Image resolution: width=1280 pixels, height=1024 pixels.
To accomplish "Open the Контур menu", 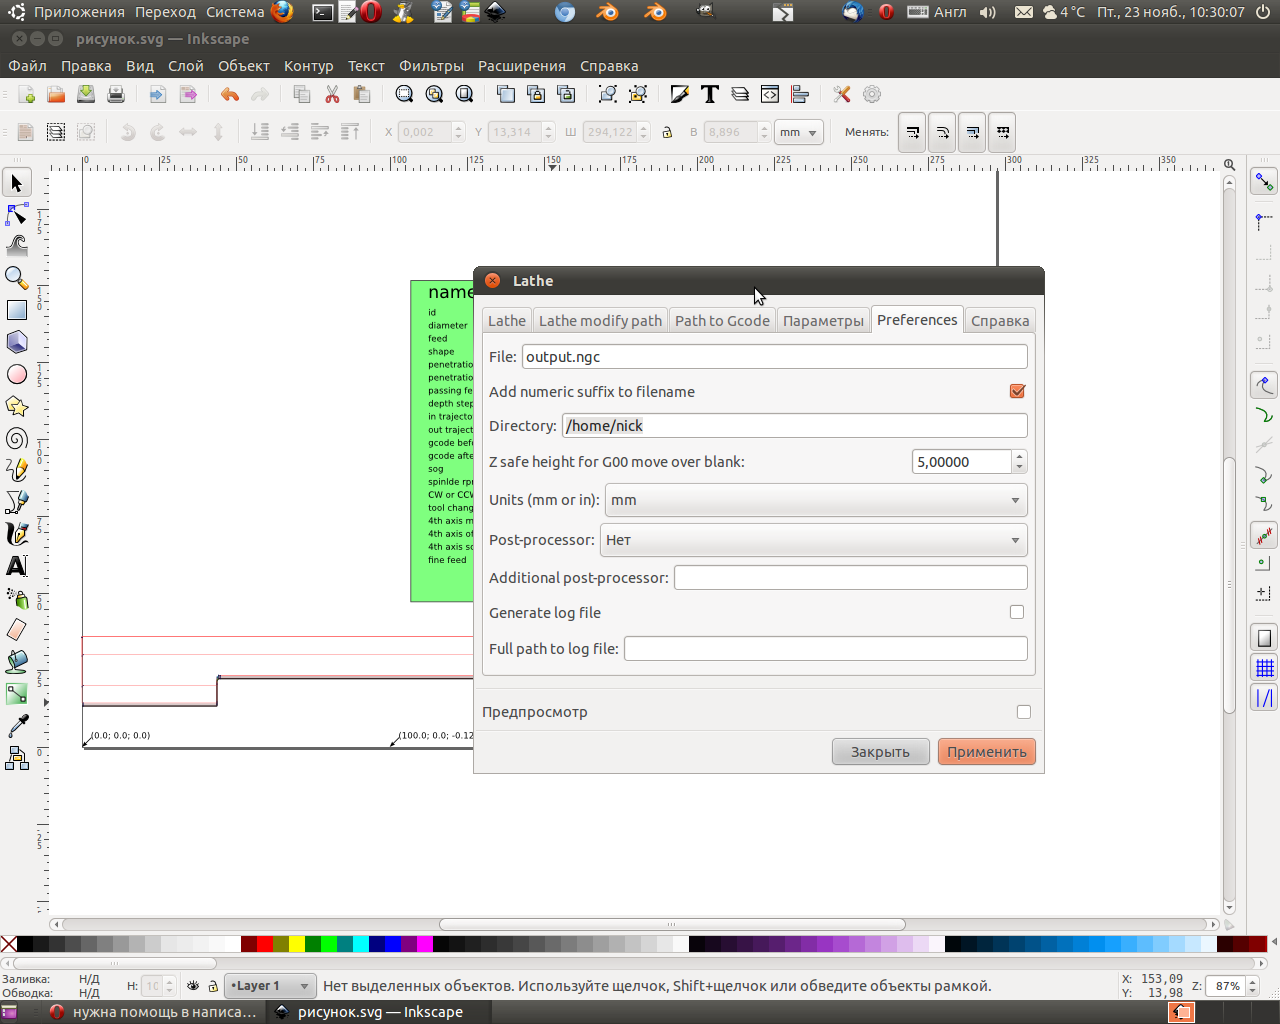I will [x=308, y=66].
